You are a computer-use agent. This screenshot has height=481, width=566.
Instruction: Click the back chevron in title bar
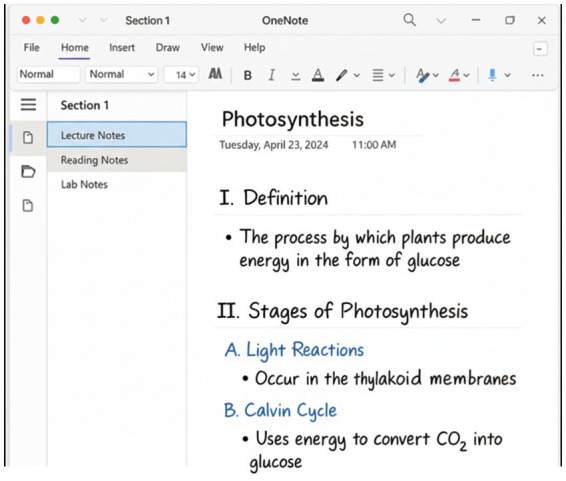point(83,20)
